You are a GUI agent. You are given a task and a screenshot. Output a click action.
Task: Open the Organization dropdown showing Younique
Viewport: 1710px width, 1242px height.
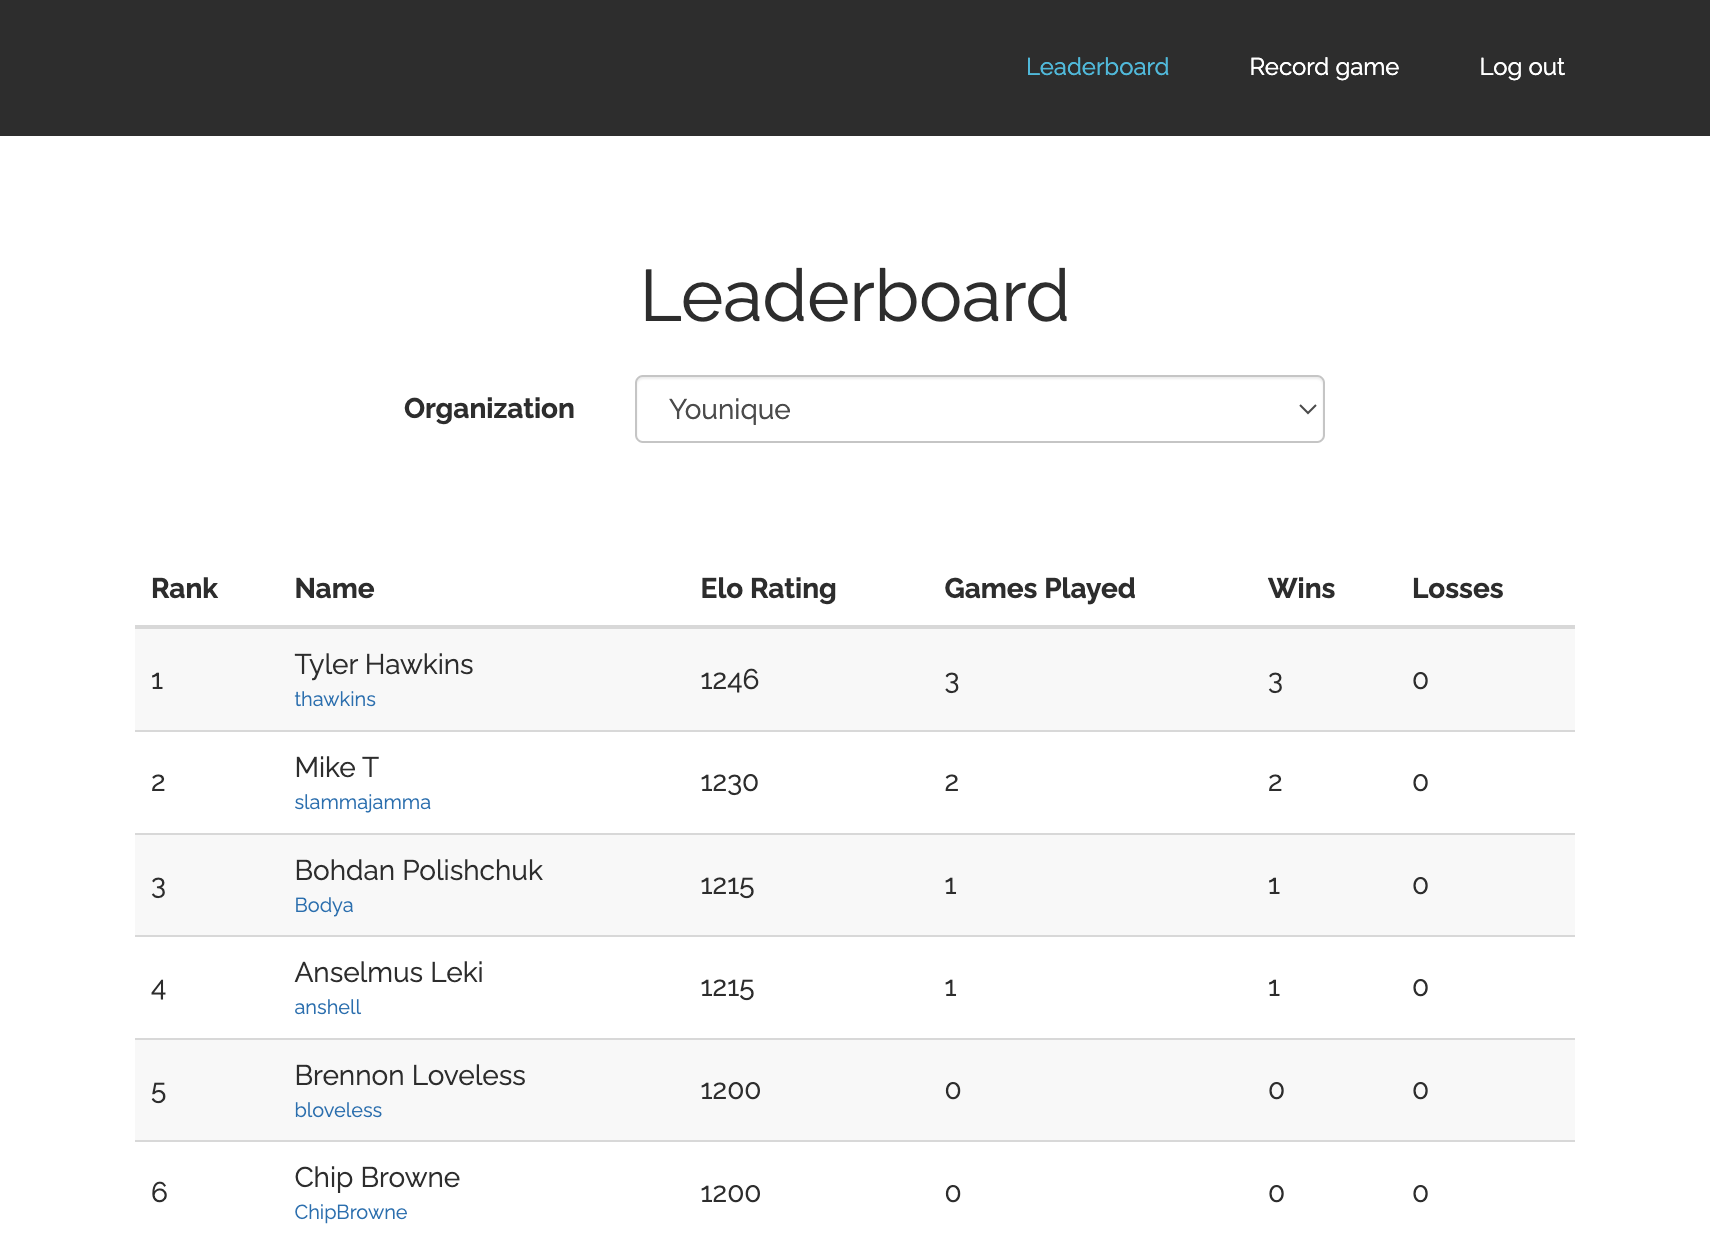(978, 409)
